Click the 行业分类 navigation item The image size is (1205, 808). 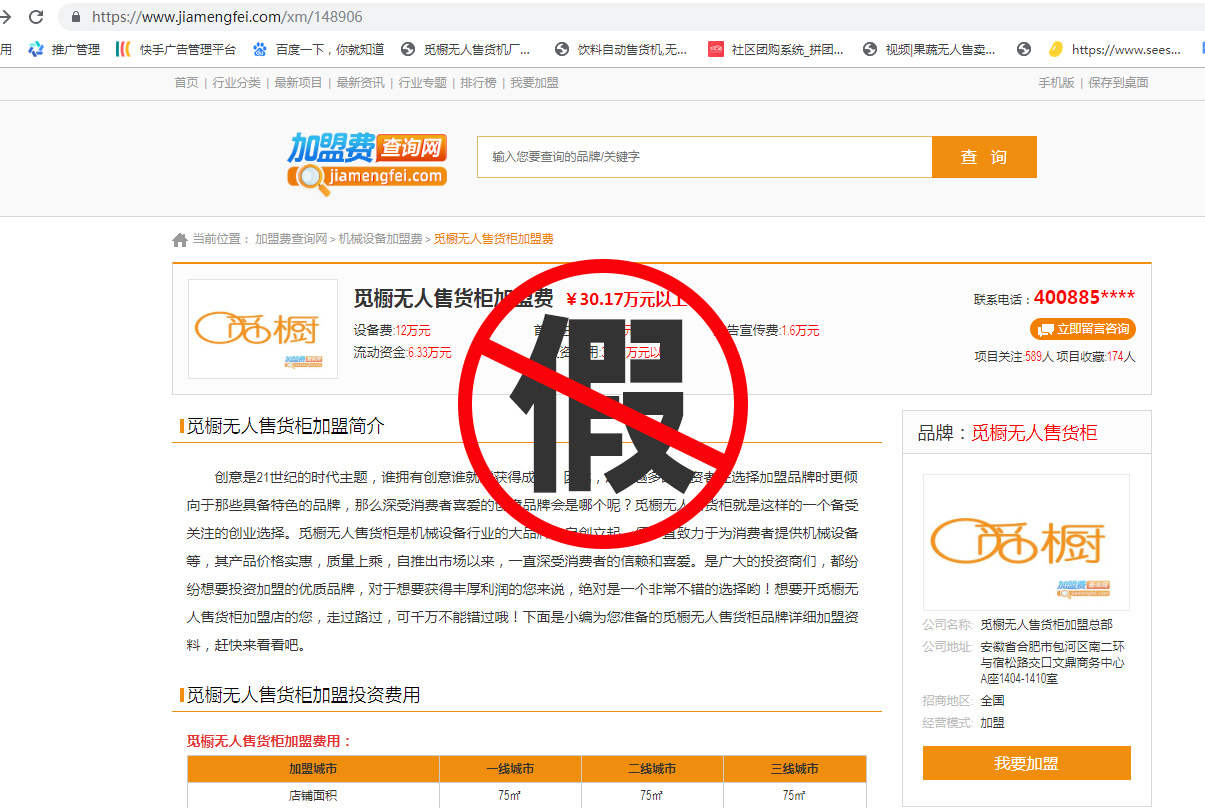236,83
